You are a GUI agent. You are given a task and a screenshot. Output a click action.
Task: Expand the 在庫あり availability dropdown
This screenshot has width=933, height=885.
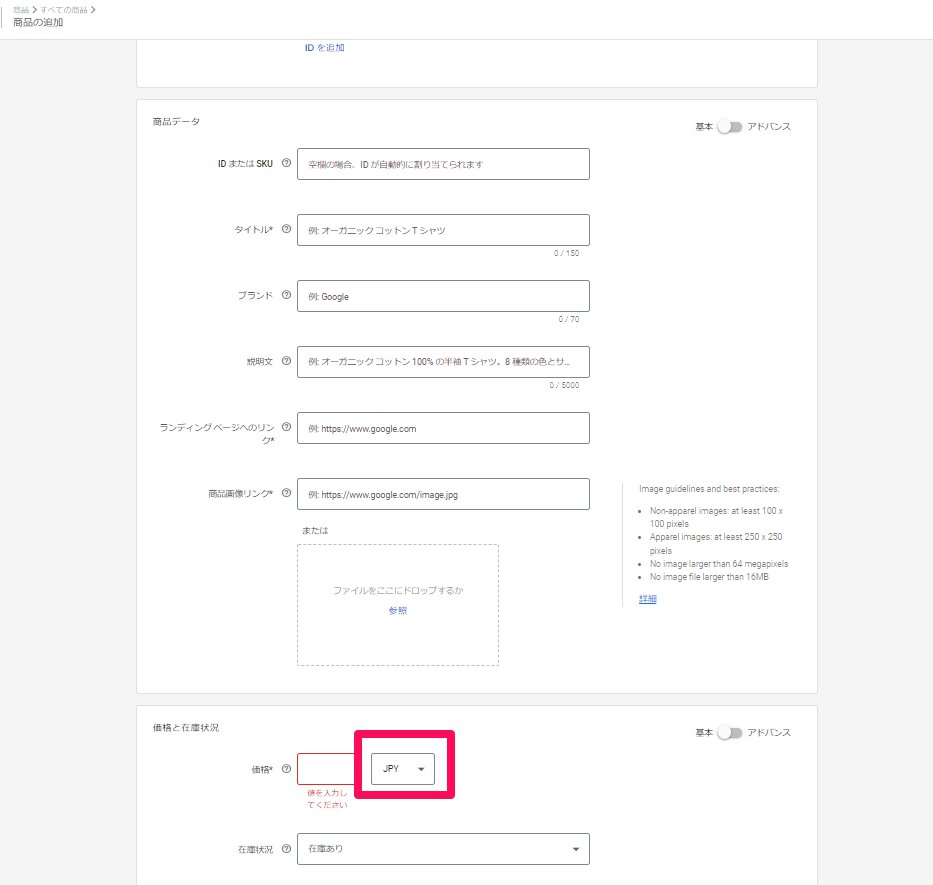pos(443,849)
